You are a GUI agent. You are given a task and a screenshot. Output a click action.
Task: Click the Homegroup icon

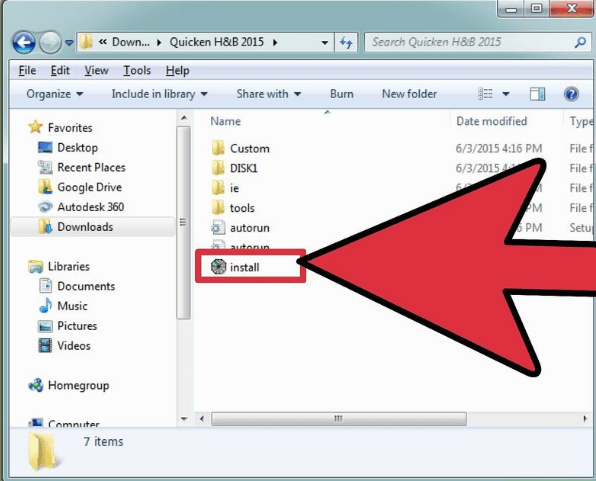[x=36, y=385]
